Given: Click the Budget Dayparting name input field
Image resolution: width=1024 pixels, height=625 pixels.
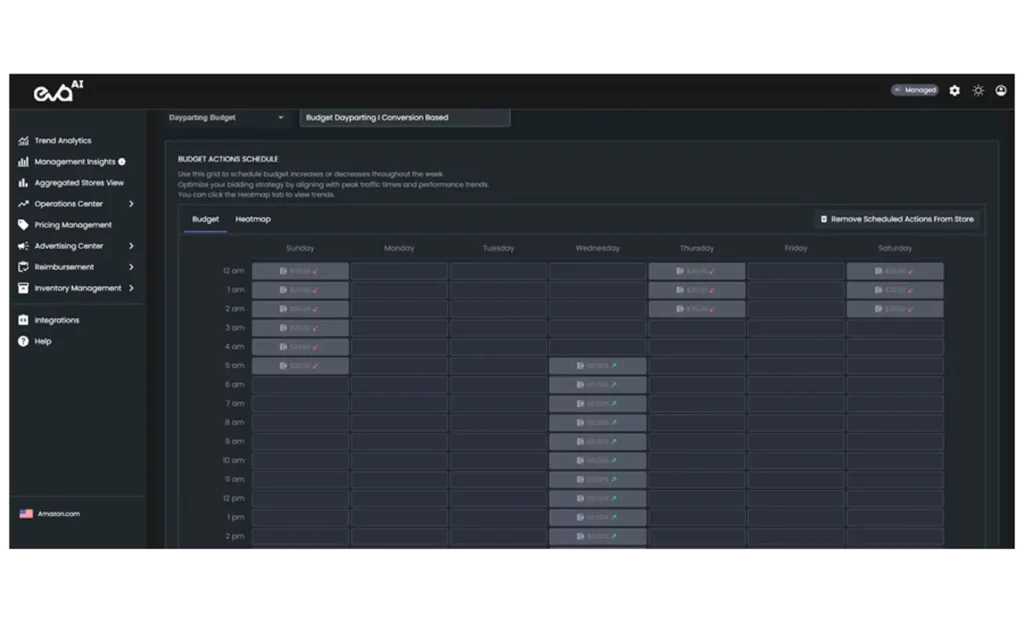Looking at the screenshot, I should coord(405,118).
